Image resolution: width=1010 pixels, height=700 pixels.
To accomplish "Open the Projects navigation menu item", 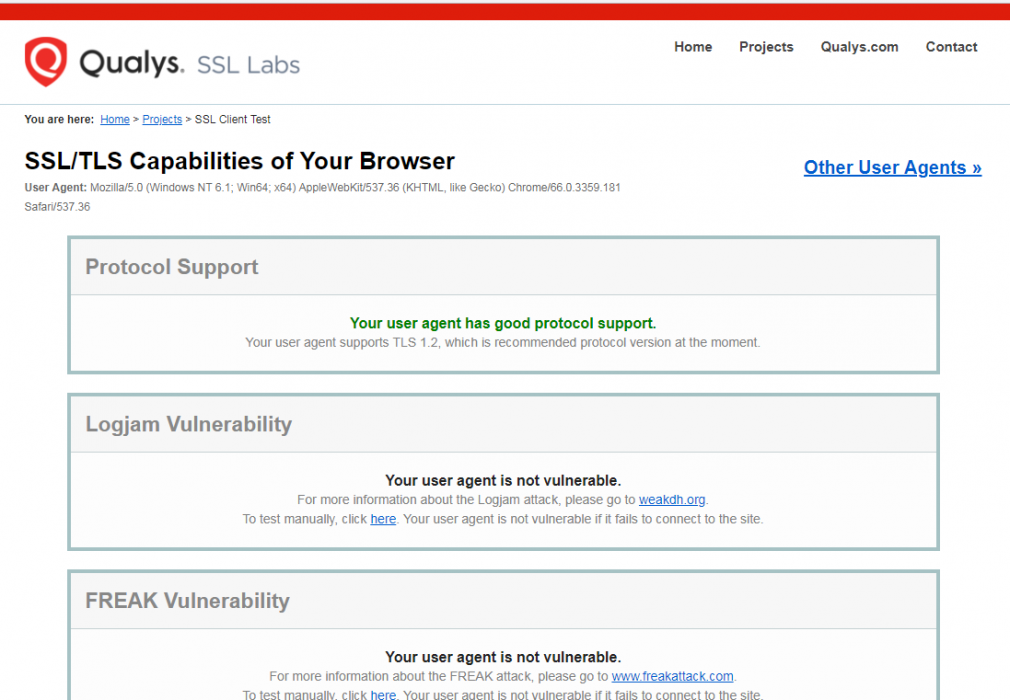I will pyautogui.click(x=766, y=47).
